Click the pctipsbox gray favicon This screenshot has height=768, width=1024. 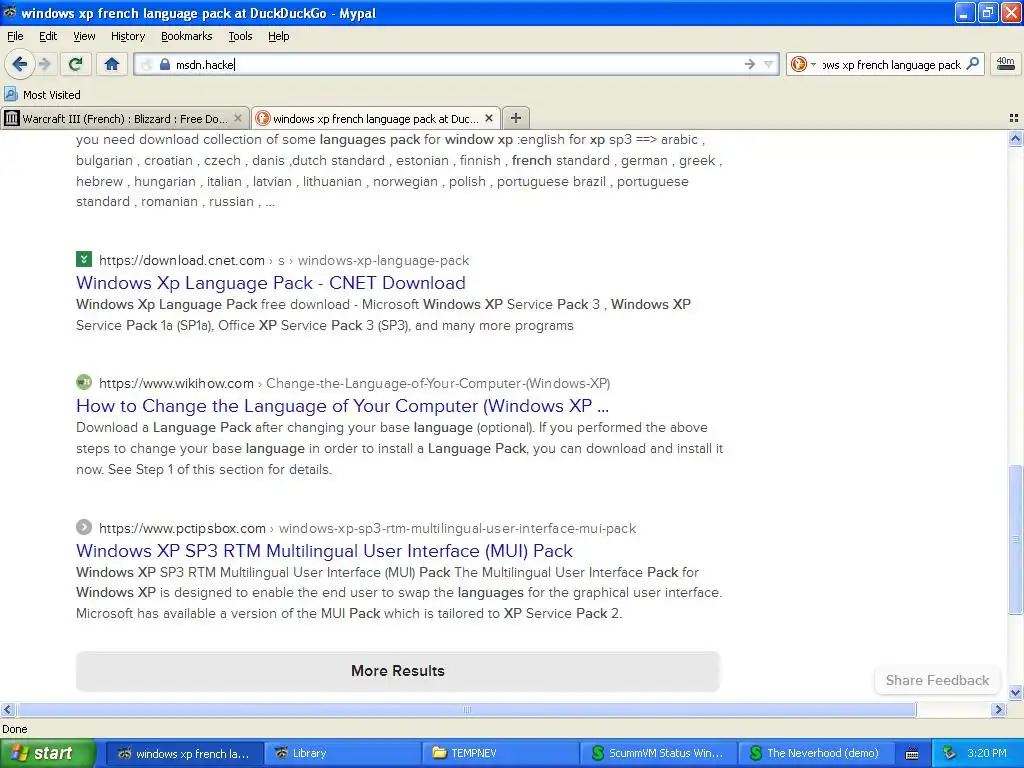click(x=84, y=526)
